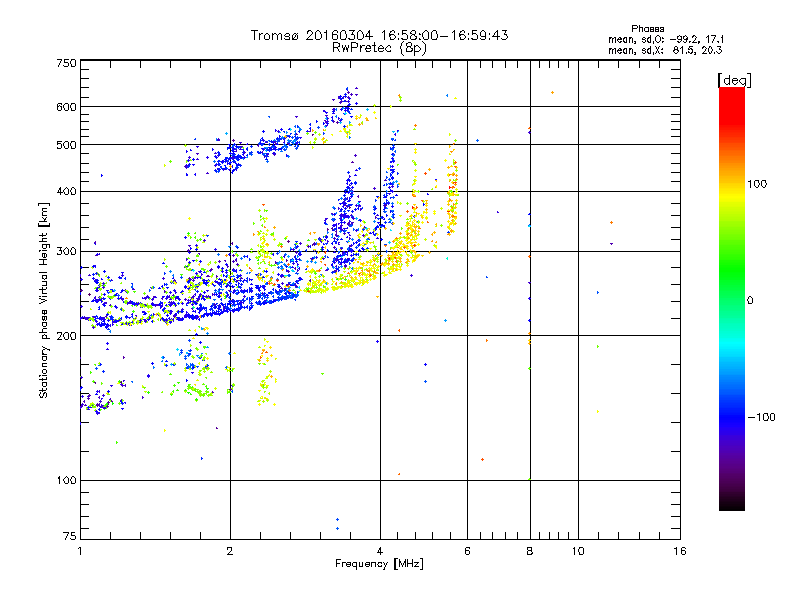Click the x-axis '6' frequency label
800x600 pixels.
[467, 551]
